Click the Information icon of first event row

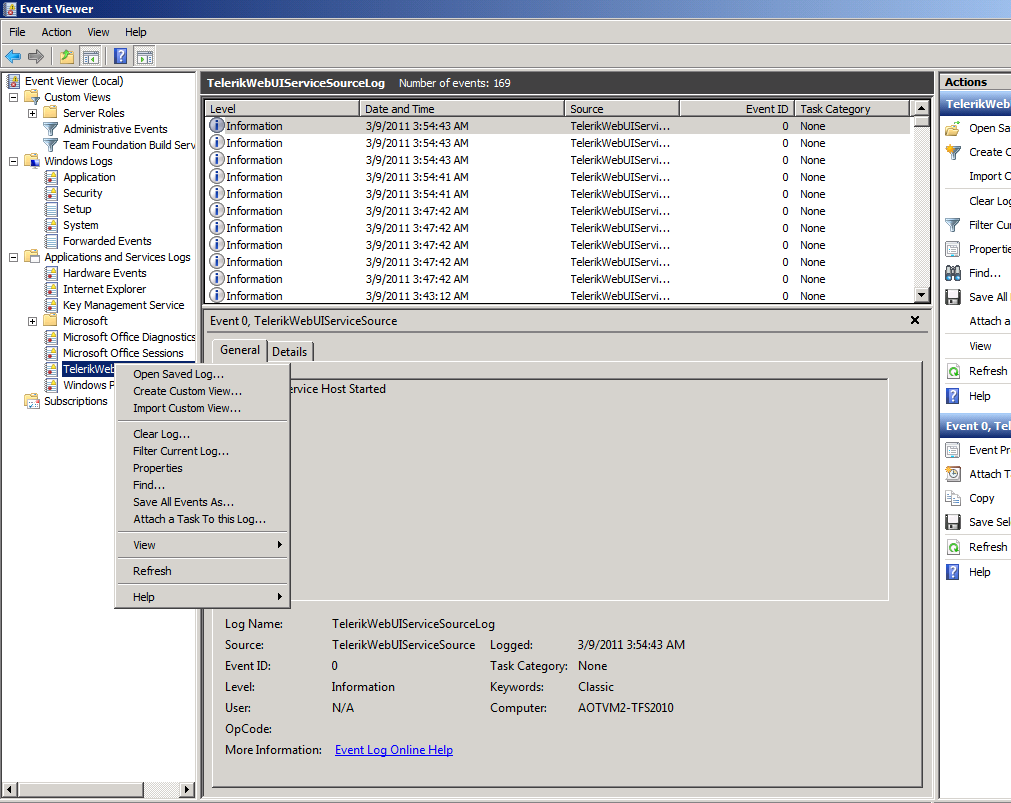tap(217, 126)
